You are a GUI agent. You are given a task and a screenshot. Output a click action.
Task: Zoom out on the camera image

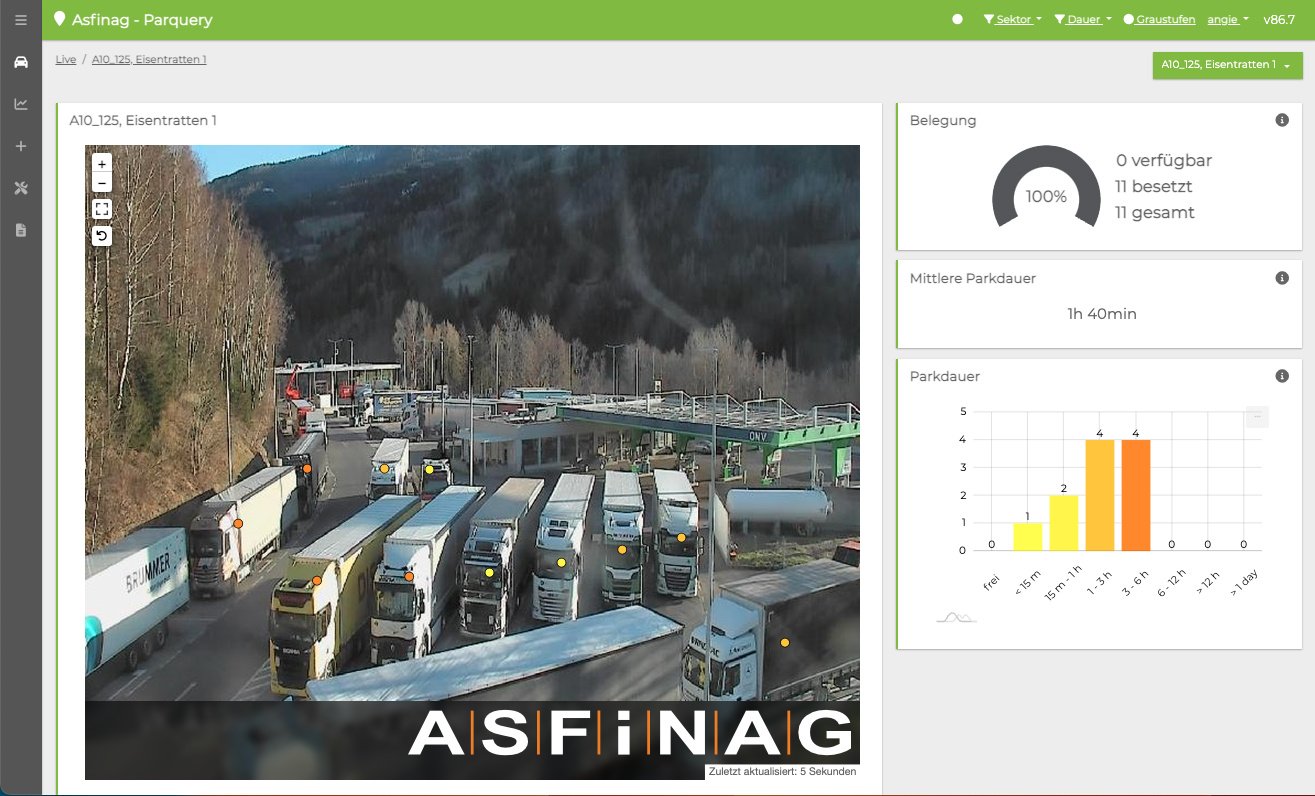tap(102, 183)
